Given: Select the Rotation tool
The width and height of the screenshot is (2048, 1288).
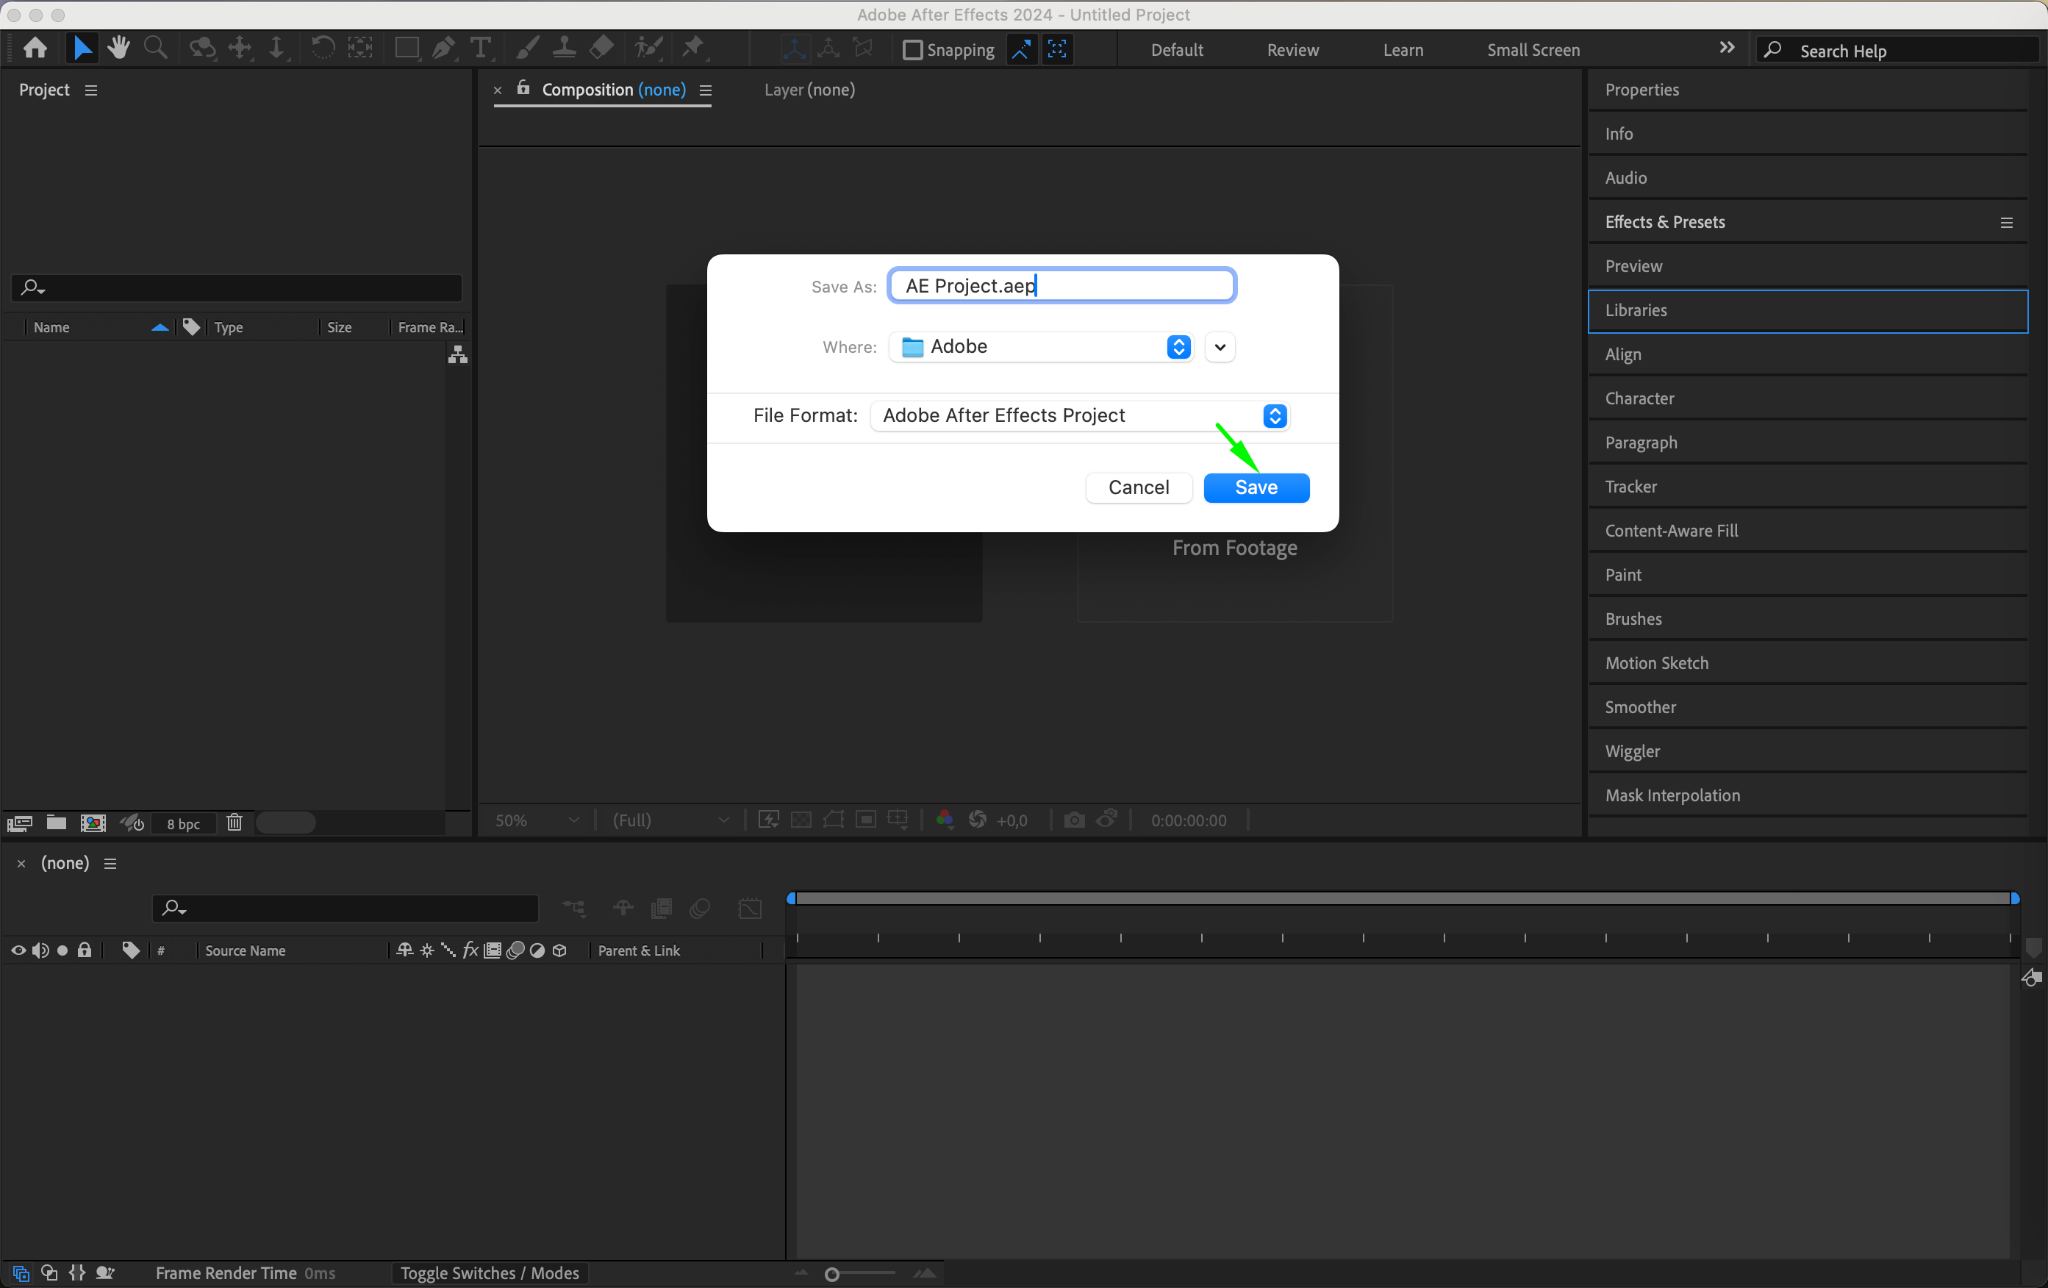Looking at the screenshot, I should tap(322, 48).
